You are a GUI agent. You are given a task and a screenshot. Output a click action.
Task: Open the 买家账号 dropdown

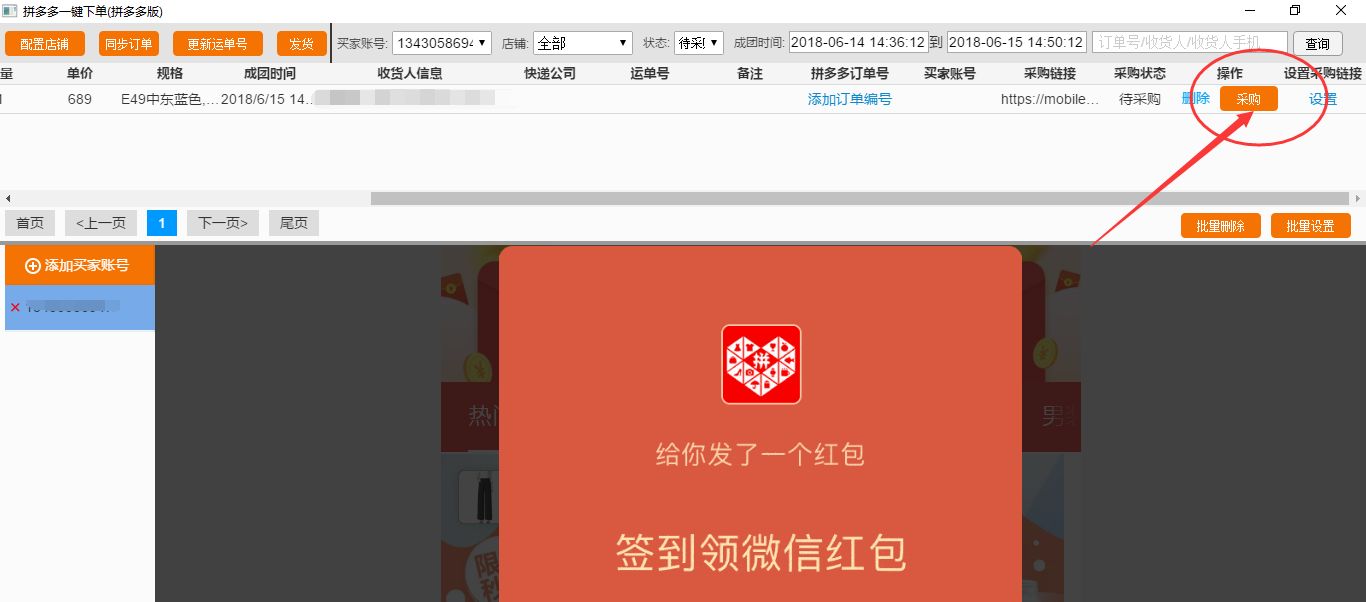pyautogui.click(x=442, y=43)
